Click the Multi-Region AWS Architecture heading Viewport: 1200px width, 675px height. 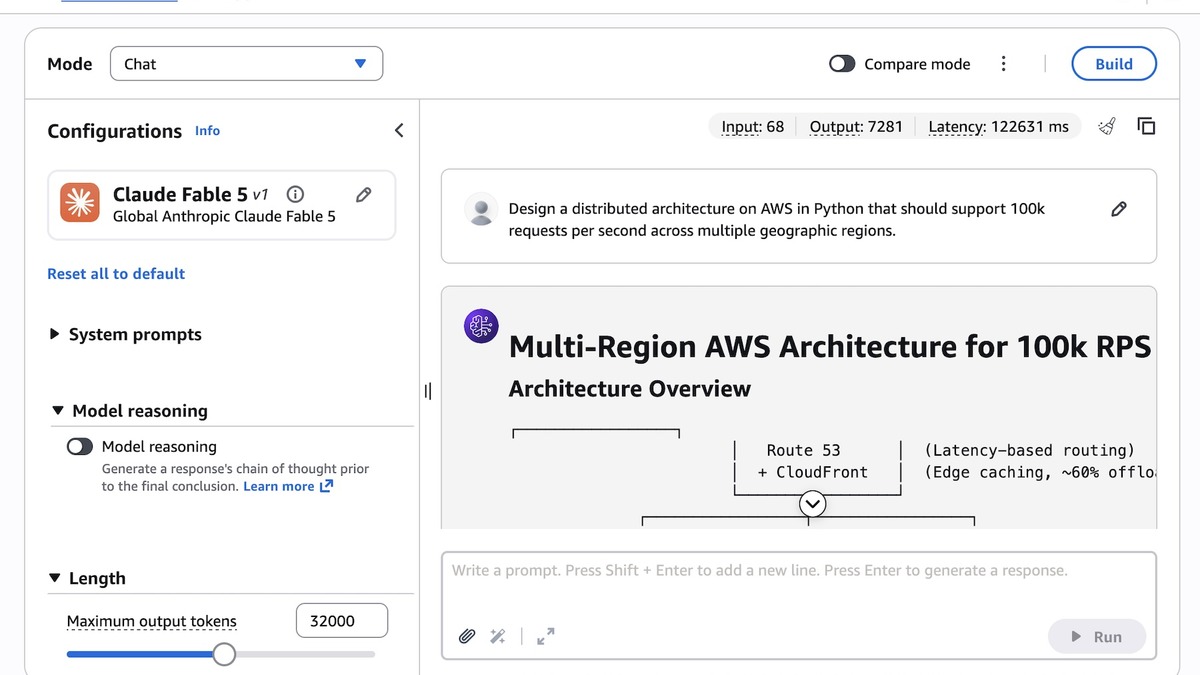point(830,347)
